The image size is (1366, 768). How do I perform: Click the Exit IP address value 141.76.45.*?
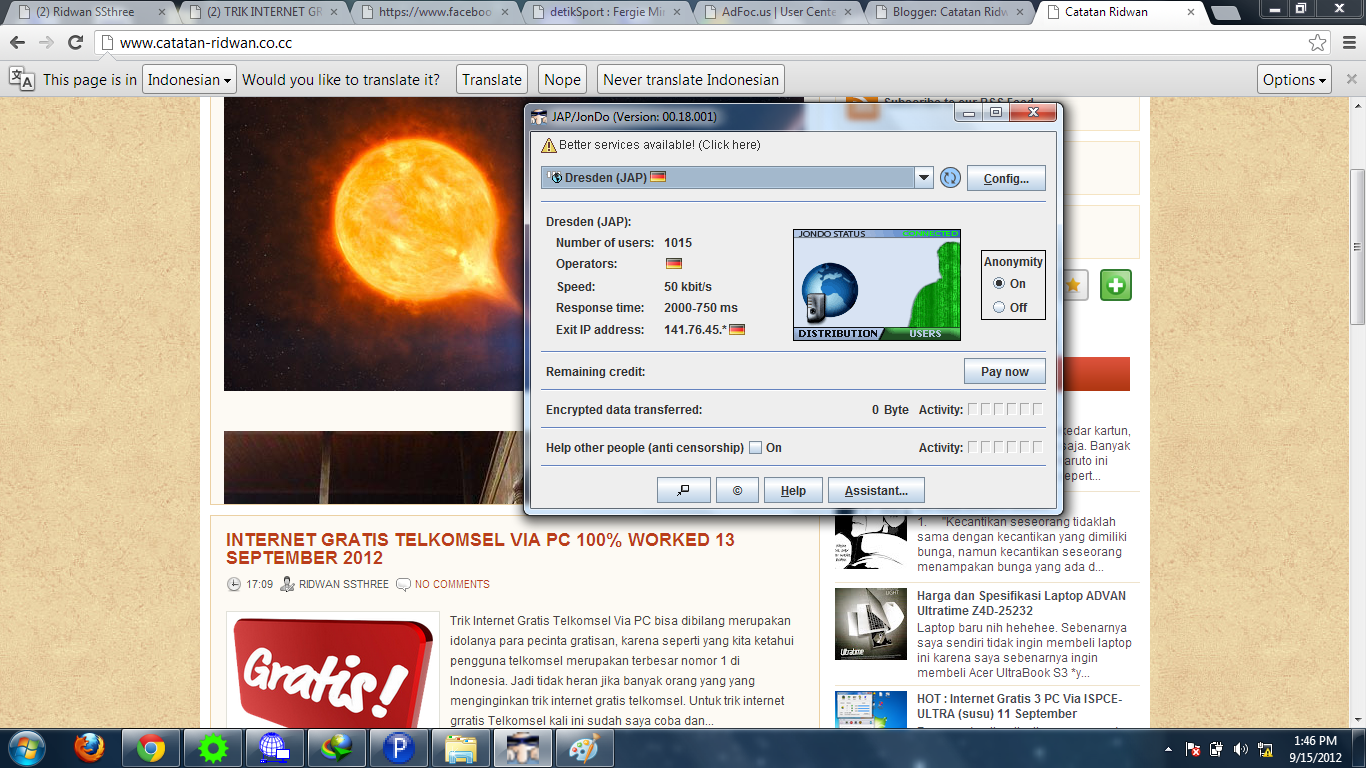(693, 330)
